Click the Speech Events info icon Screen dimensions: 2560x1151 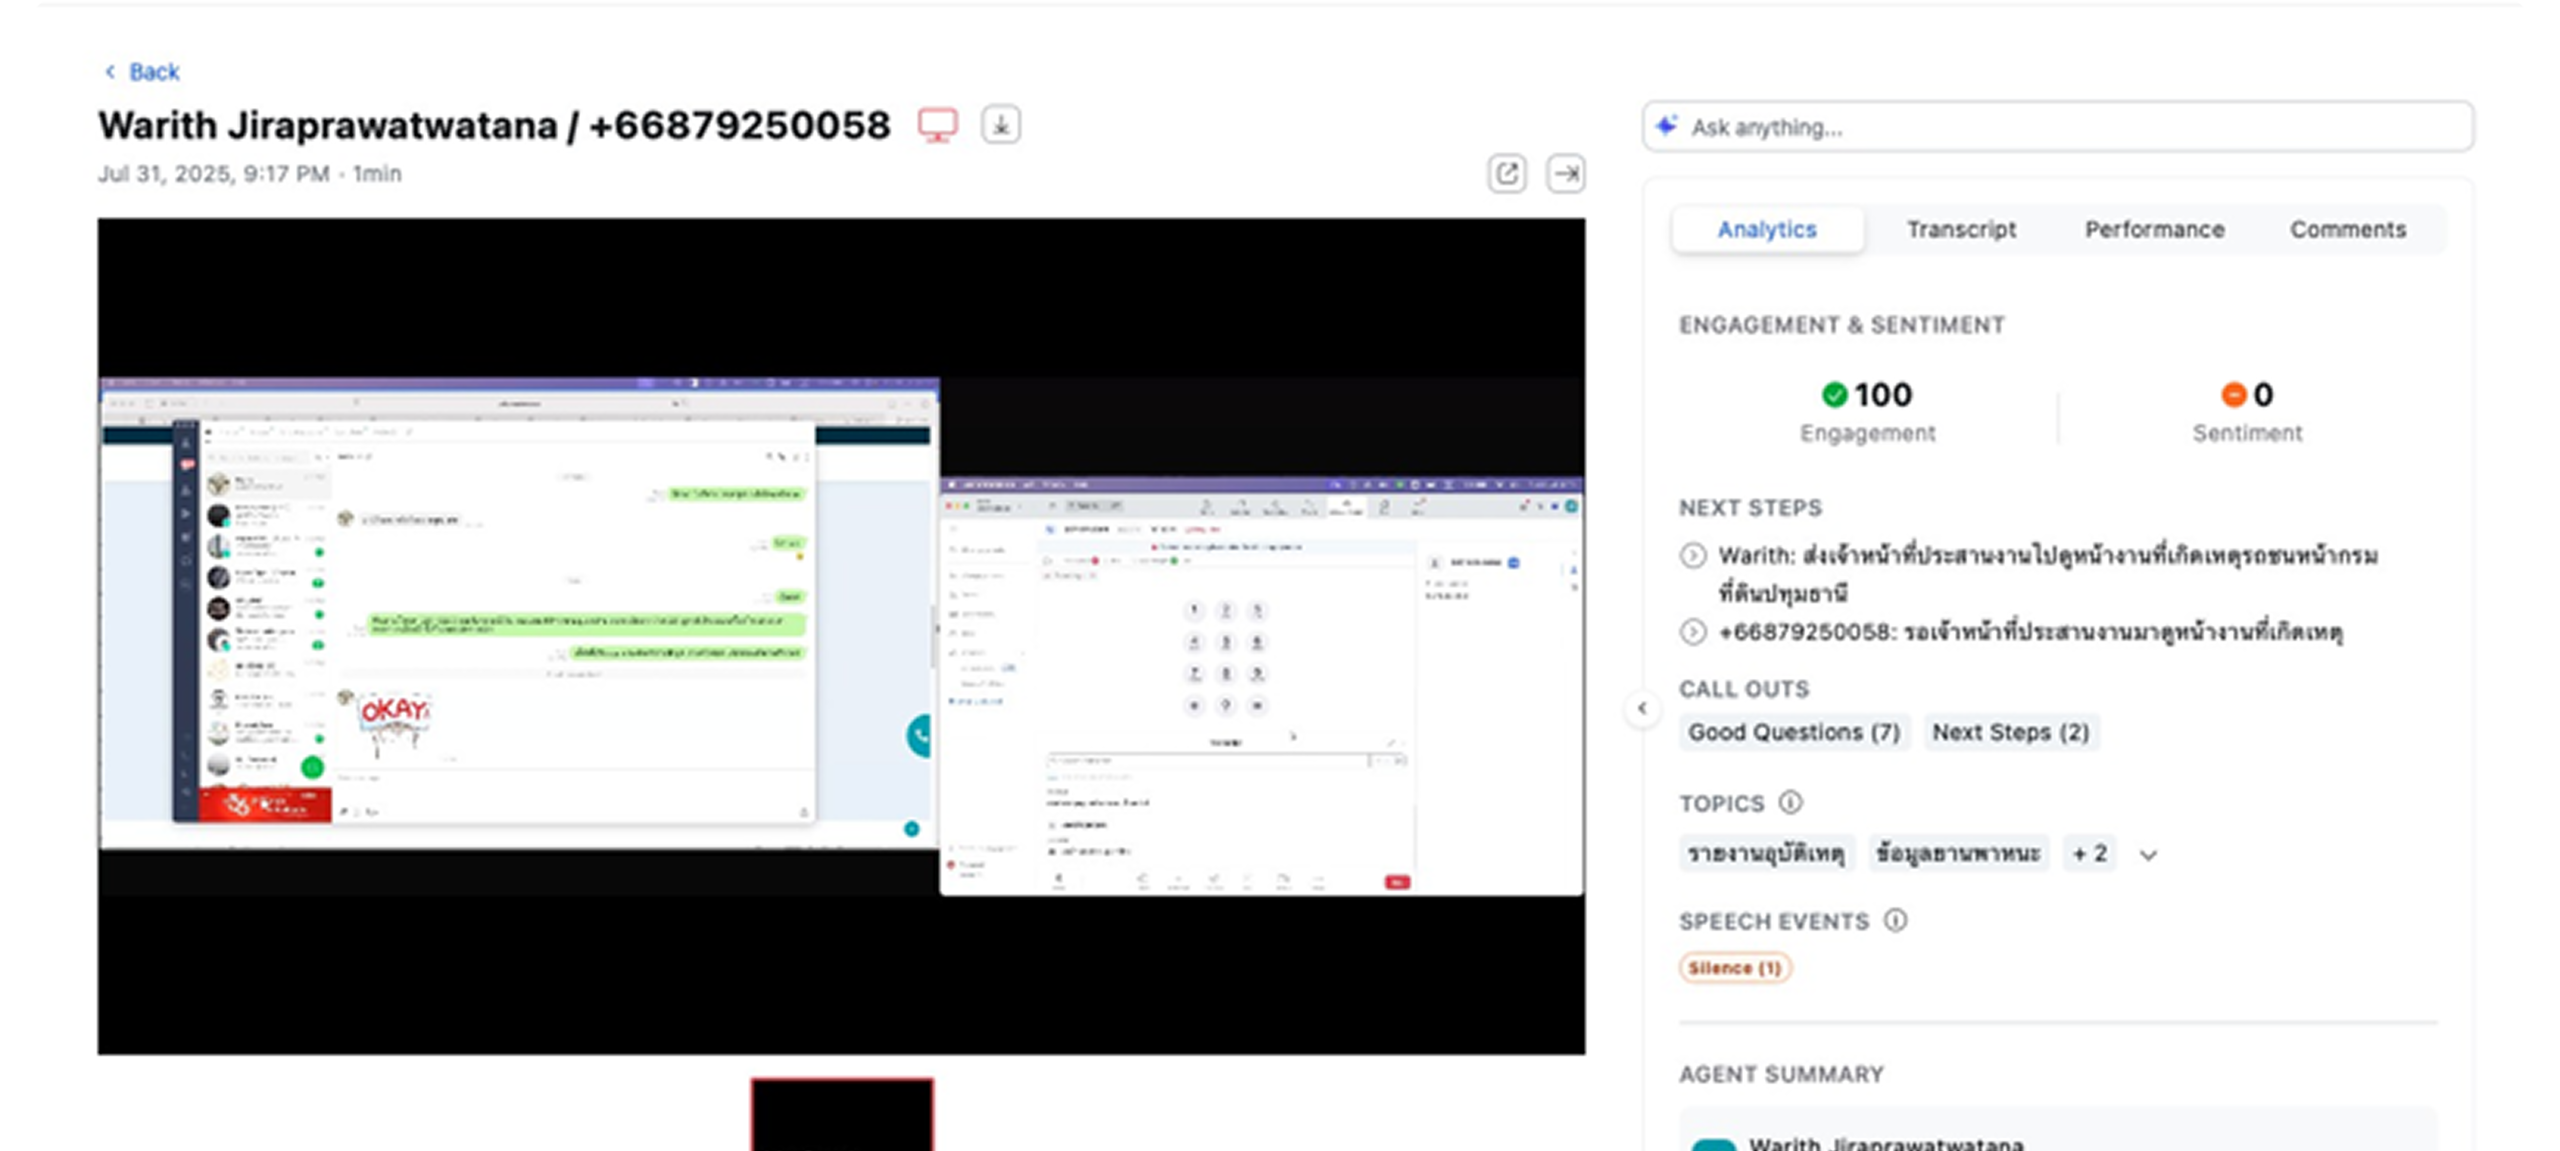click(x=1895, y=921)
